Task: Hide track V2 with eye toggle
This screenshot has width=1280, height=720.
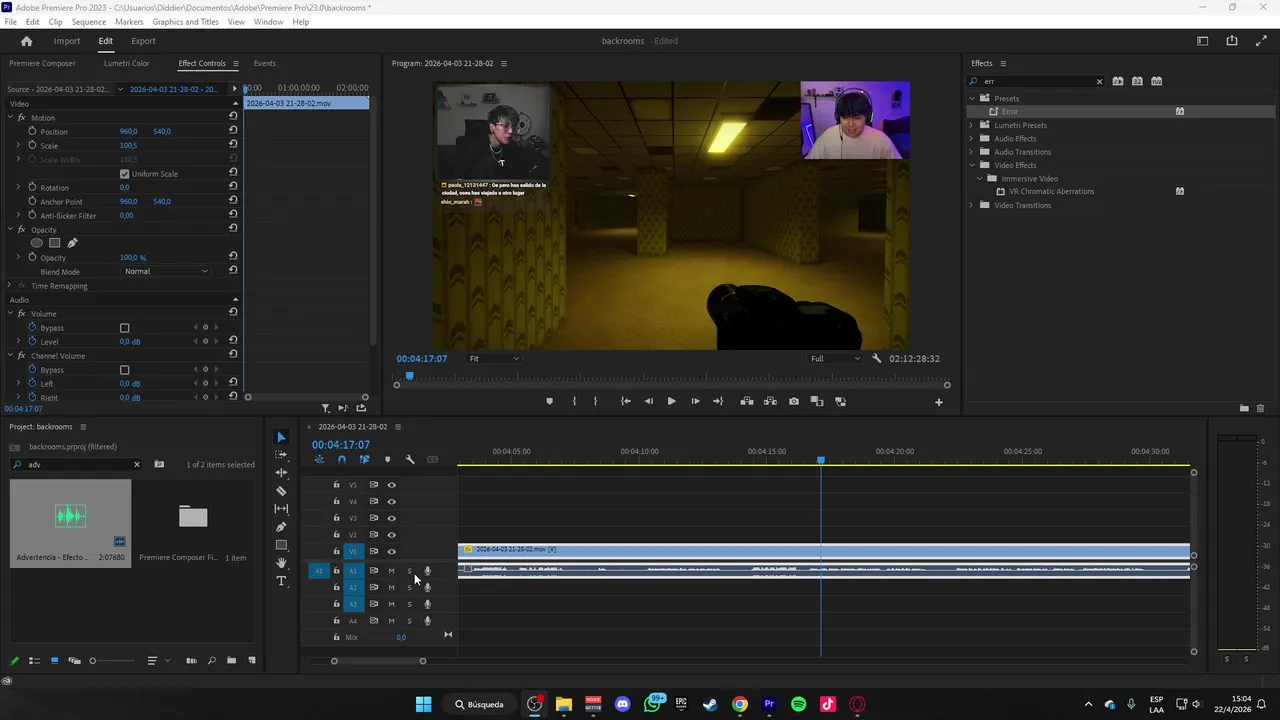Action: click(x=391, y=535)
